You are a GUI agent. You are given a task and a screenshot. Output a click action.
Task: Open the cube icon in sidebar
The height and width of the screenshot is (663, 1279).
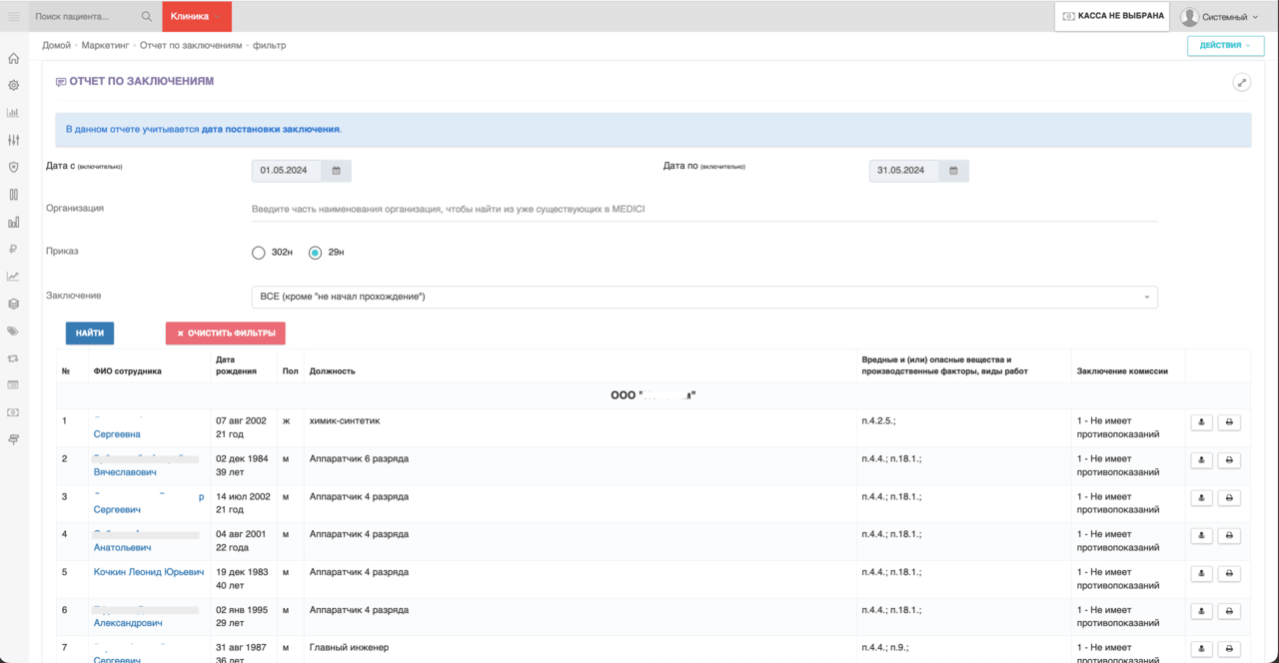point(13,303)
